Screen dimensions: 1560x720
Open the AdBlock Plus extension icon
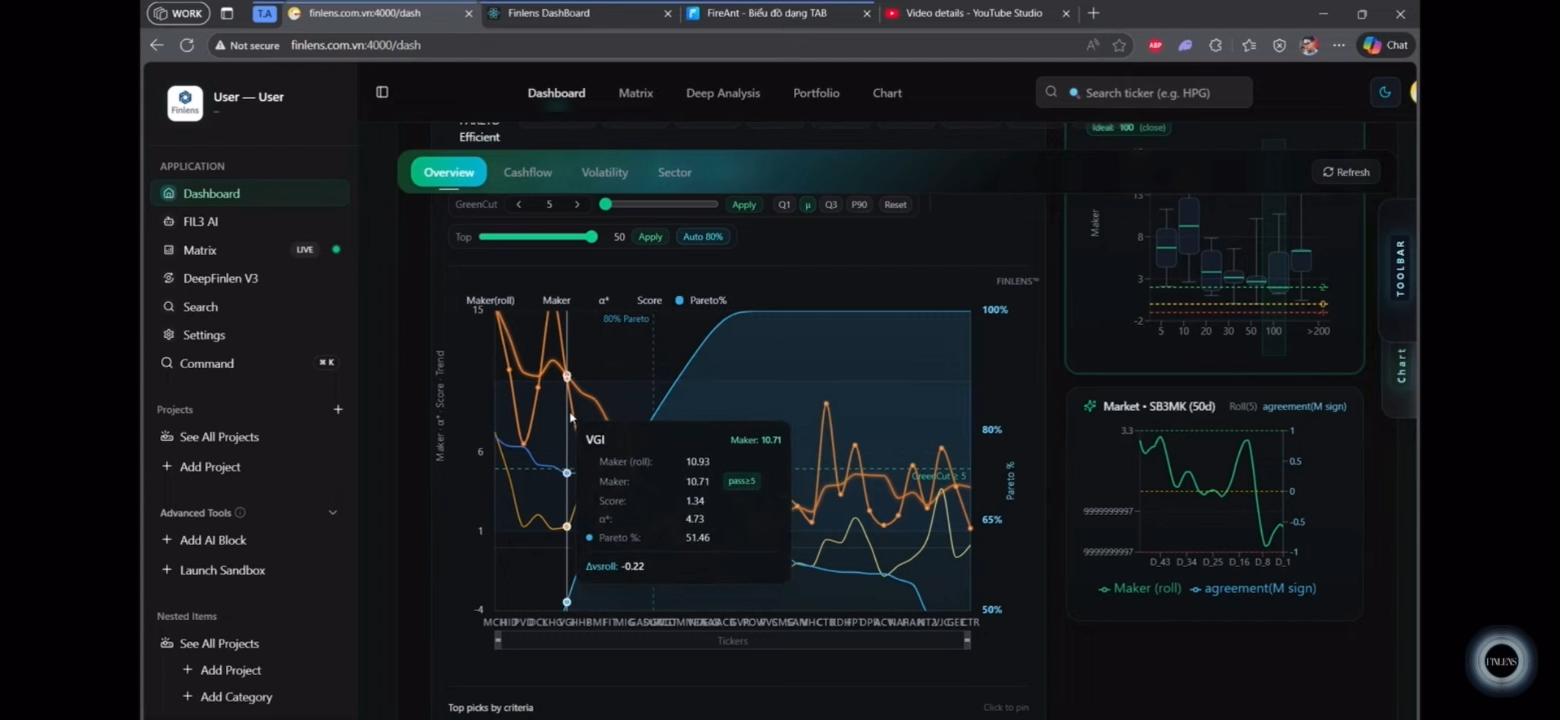pyautogui.click(x=1155, y=45)
